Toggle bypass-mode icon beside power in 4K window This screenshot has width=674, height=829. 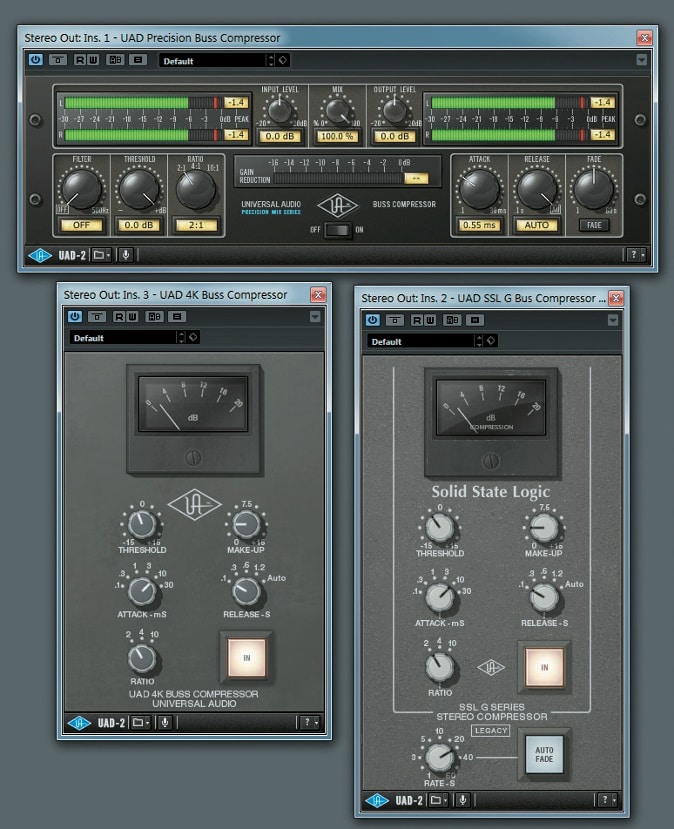97,317
